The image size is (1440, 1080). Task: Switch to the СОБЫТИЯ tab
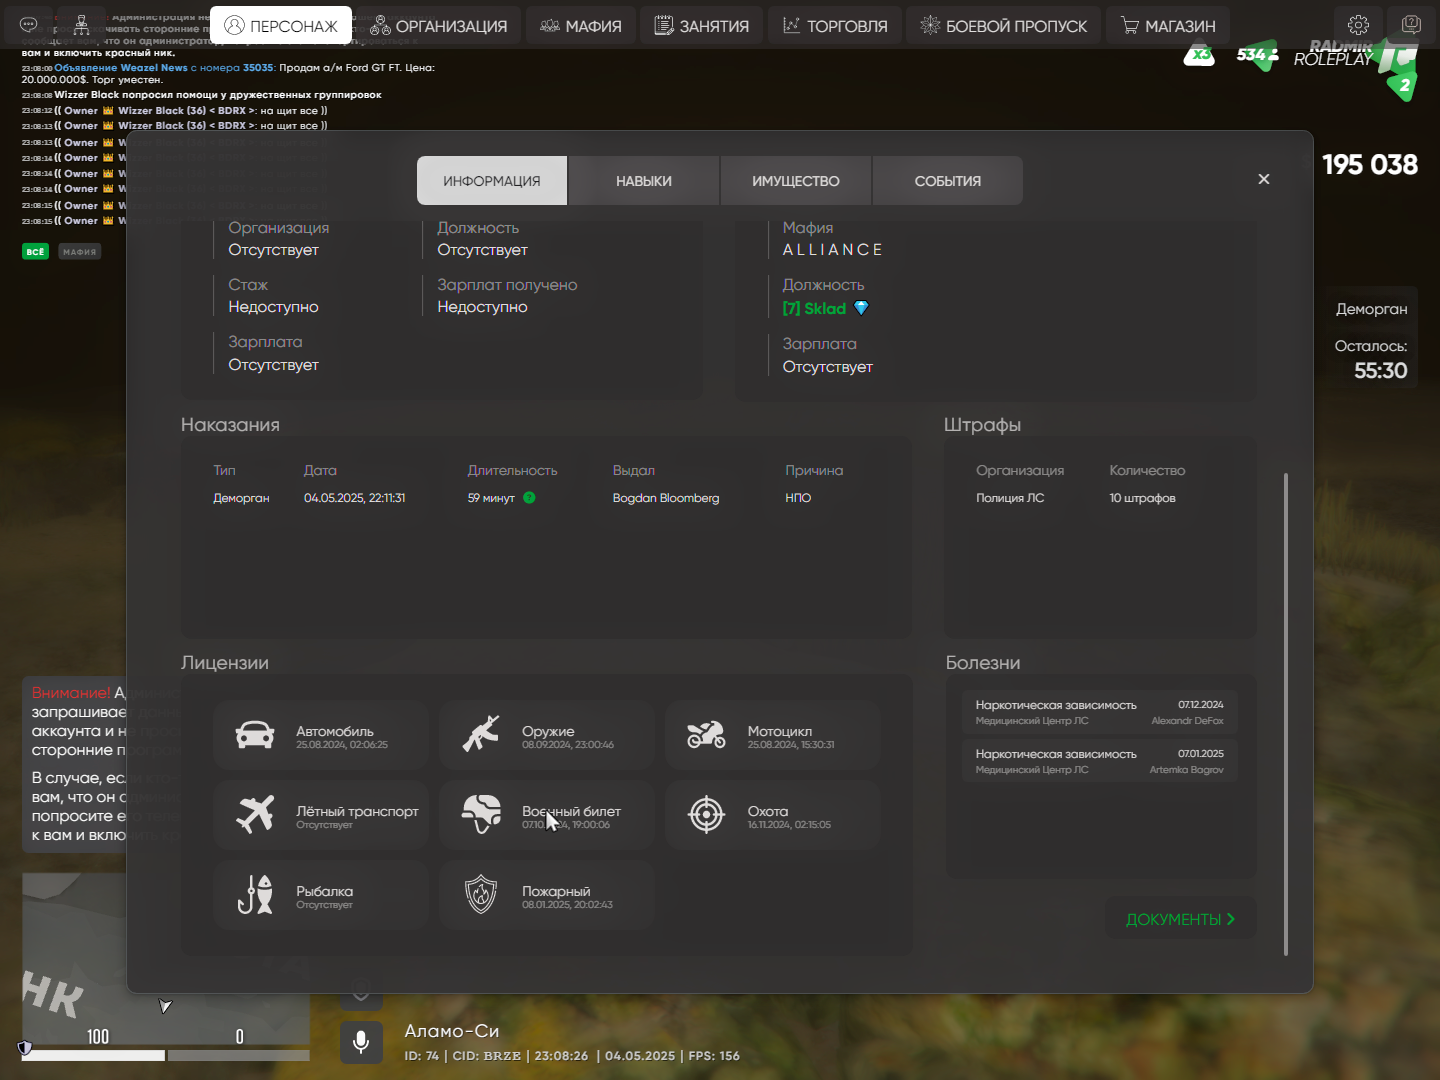point(948,181)
